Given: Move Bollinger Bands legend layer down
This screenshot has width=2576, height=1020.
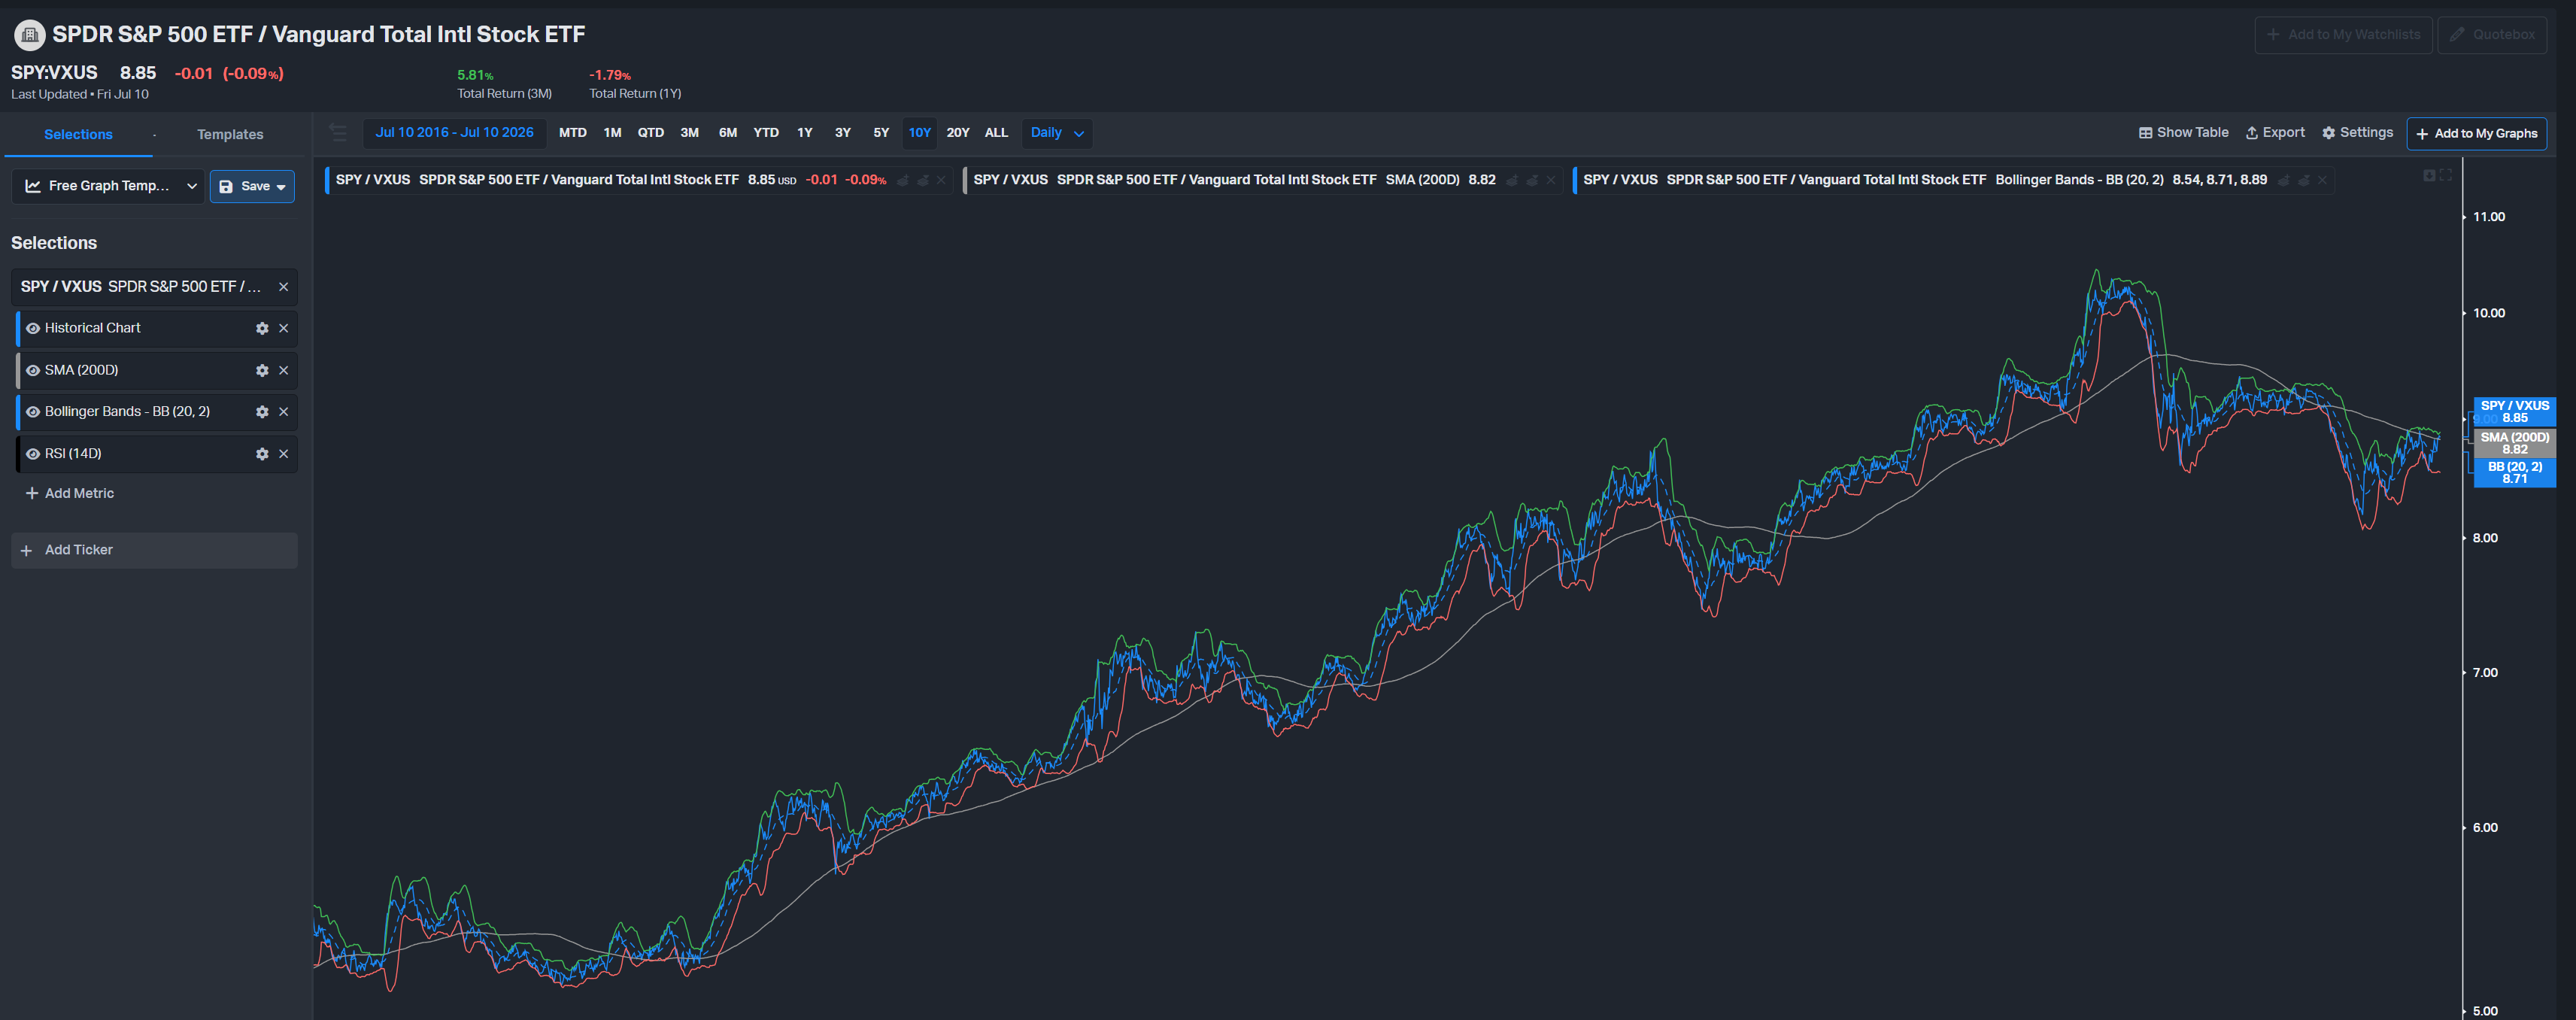Looking at the screenshot, I should click(x=2304, y=181).
